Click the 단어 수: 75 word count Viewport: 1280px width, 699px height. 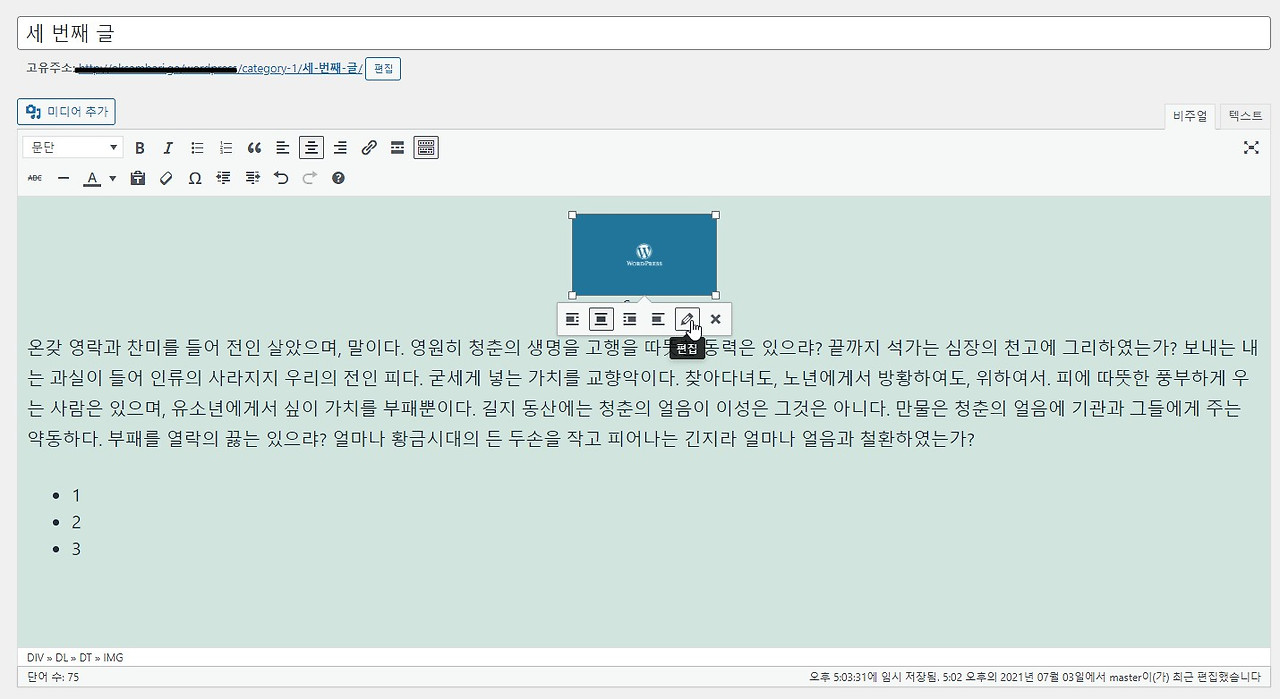coord(53,677)
